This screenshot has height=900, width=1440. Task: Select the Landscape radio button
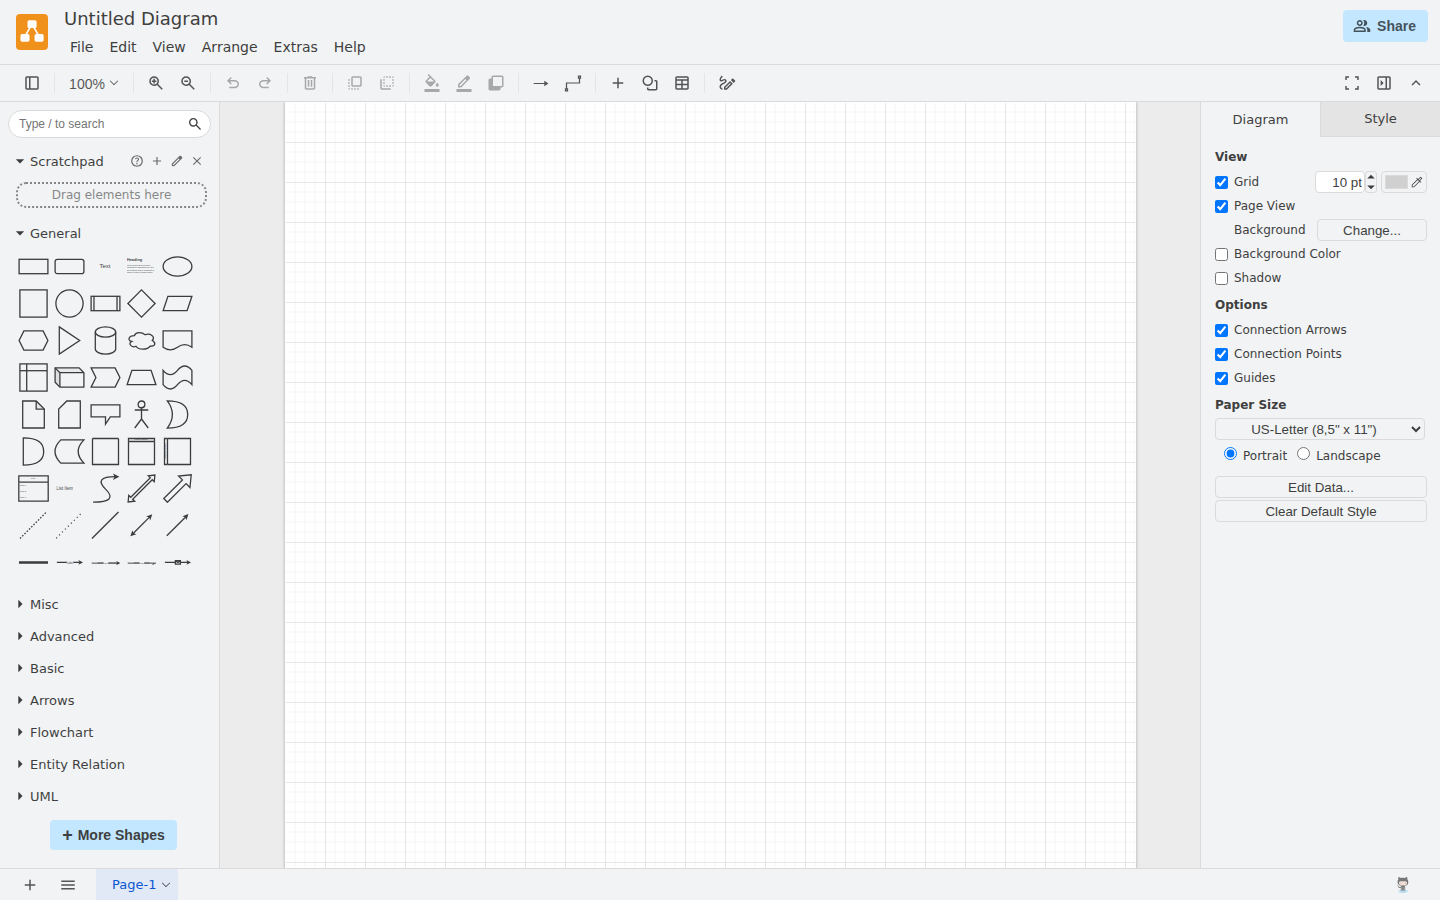coord(1303,454)
